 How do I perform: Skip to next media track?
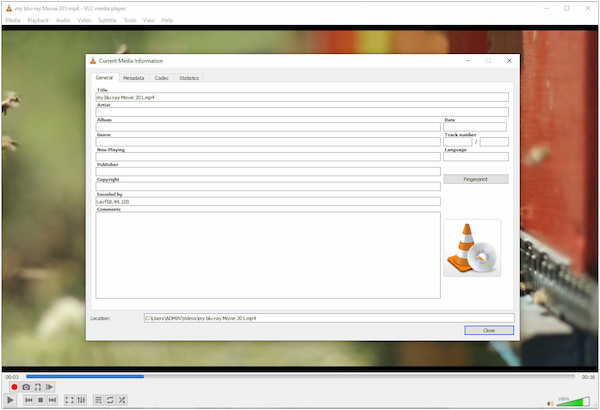(52, 400)
